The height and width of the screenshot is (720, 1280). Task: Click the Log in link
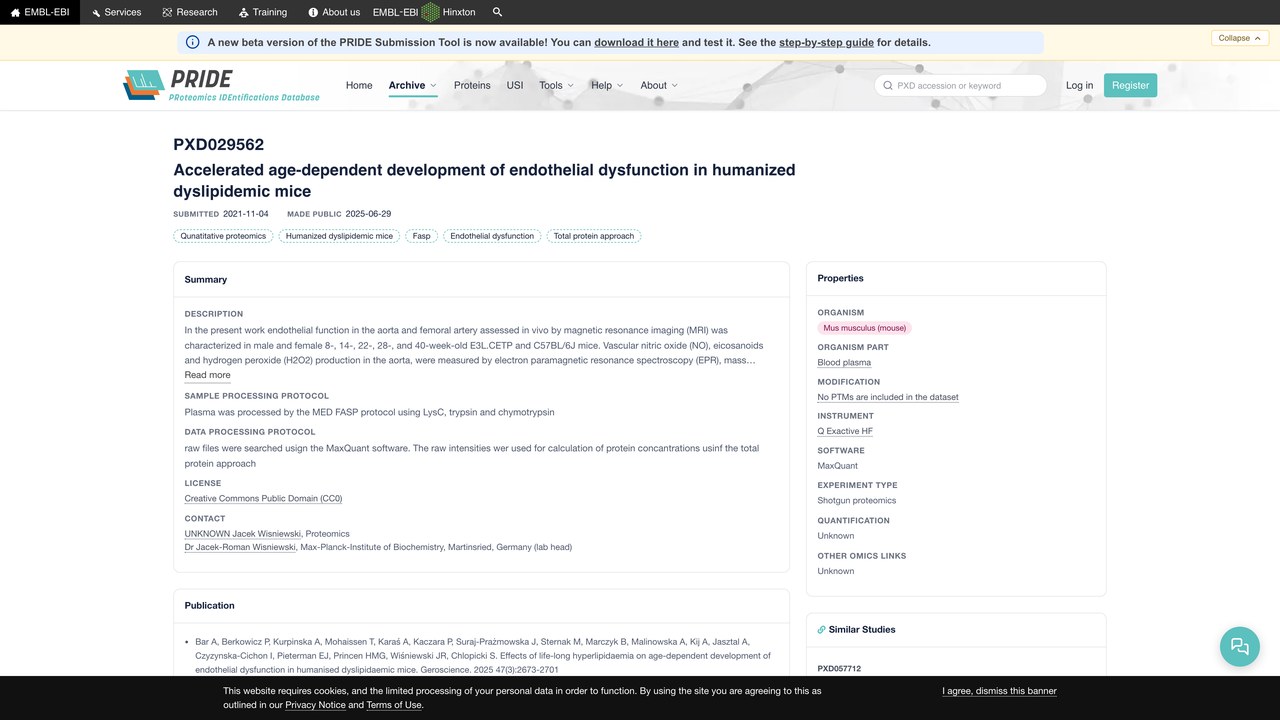[x=1079, y=86]
